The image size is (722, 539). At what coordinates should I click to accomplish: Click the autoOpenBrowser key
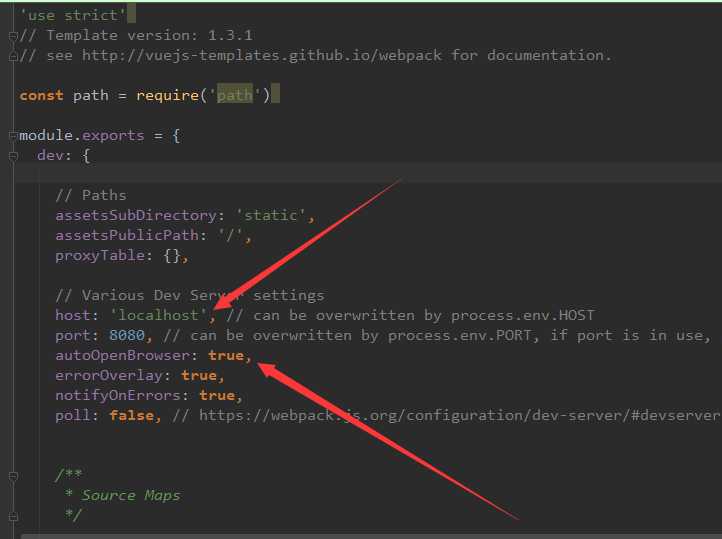[x=122, y=355]
